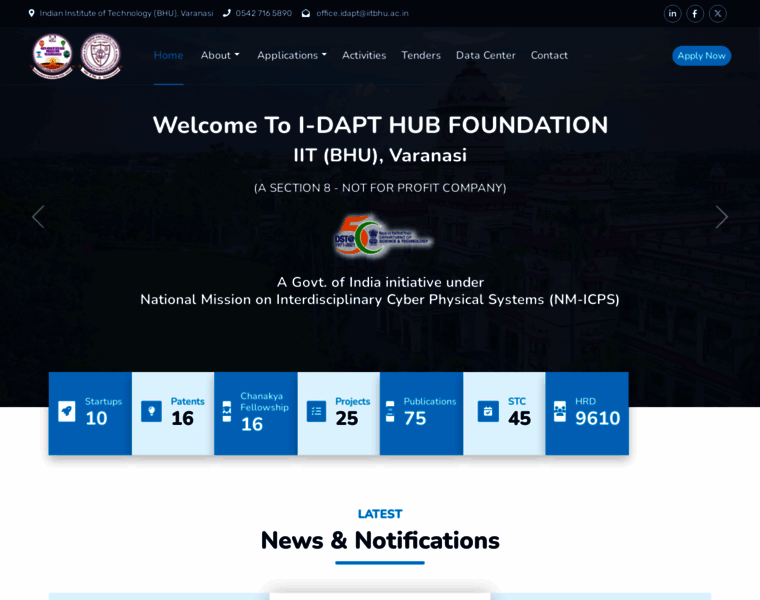
Task: Click the News & Notifications heading
Action: click(380, 540)
